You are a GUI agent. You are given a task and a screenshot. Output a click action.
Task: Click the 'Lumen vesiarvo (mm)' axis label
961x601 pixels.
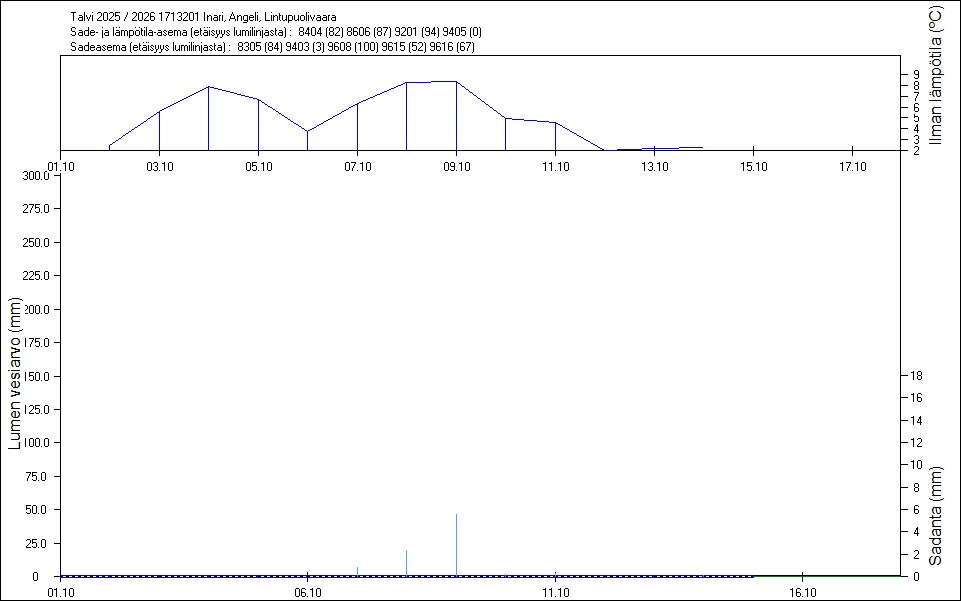[x=15, y=372]
